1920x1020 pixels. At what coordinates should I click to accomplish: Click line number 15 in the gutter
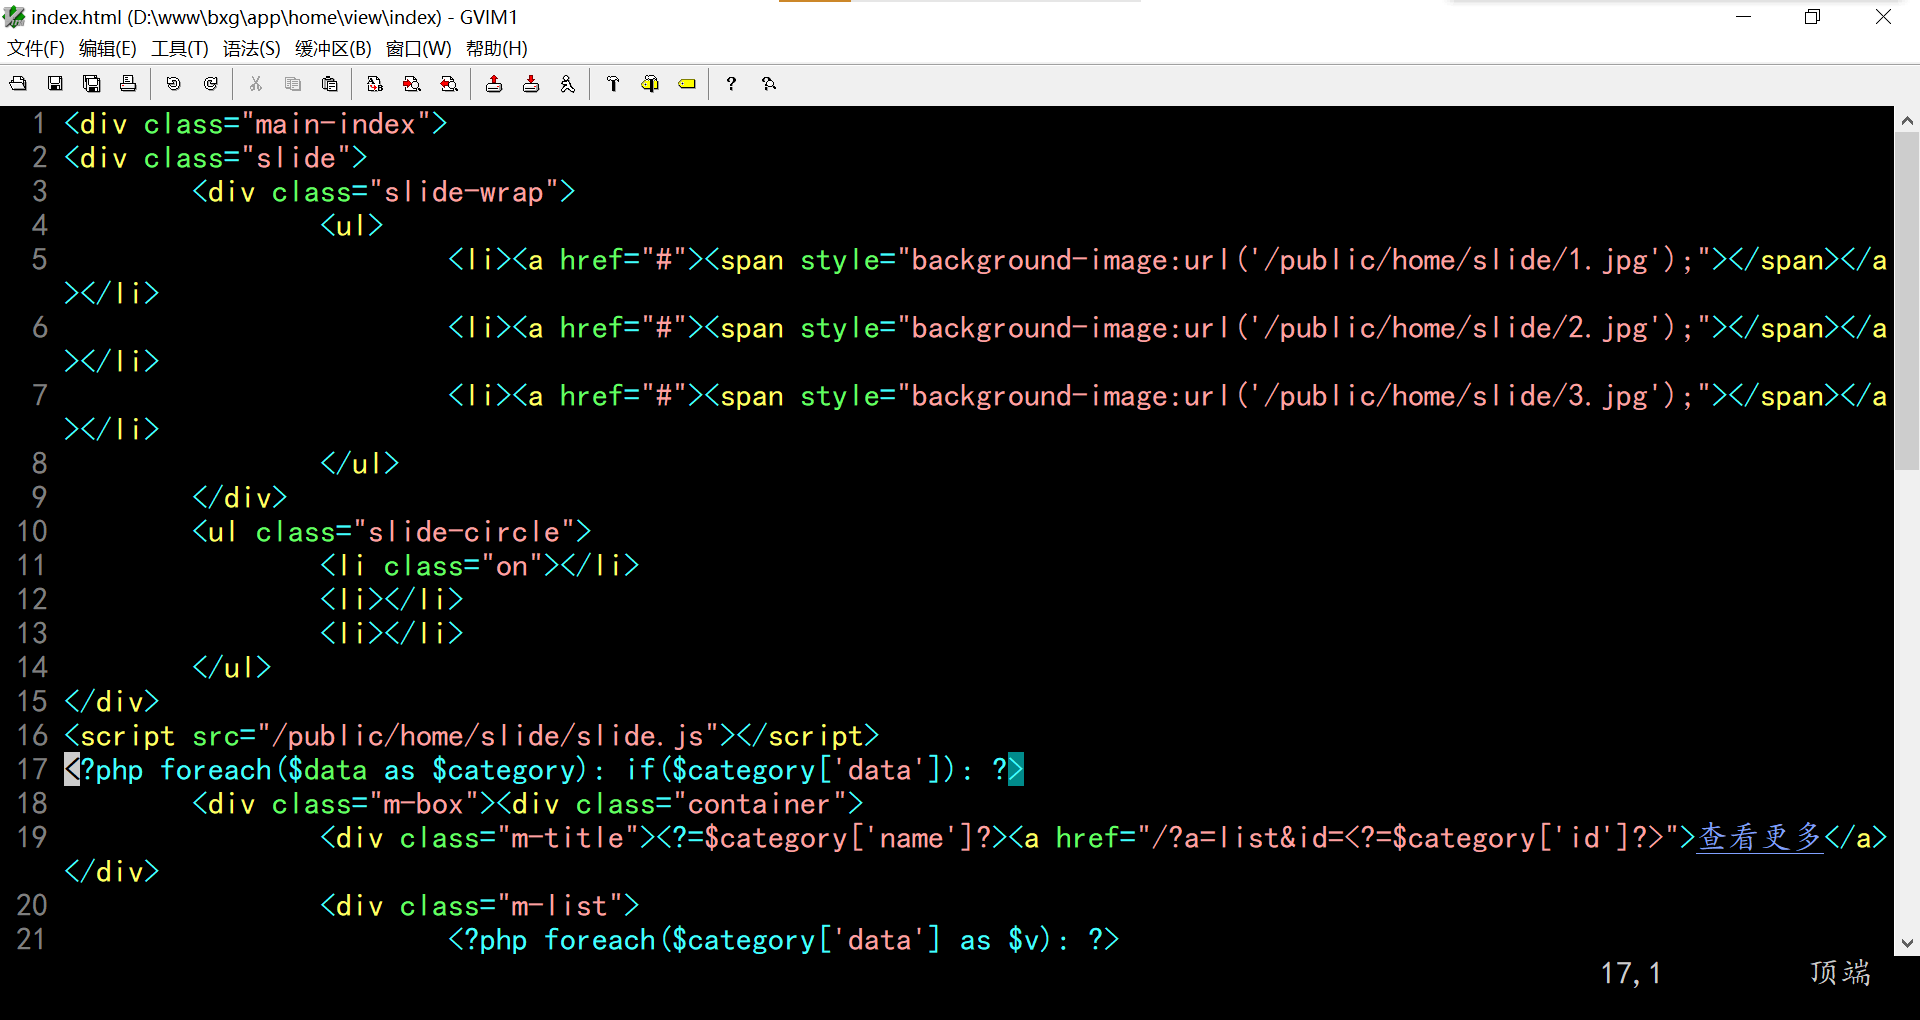(x=32, y=702)
